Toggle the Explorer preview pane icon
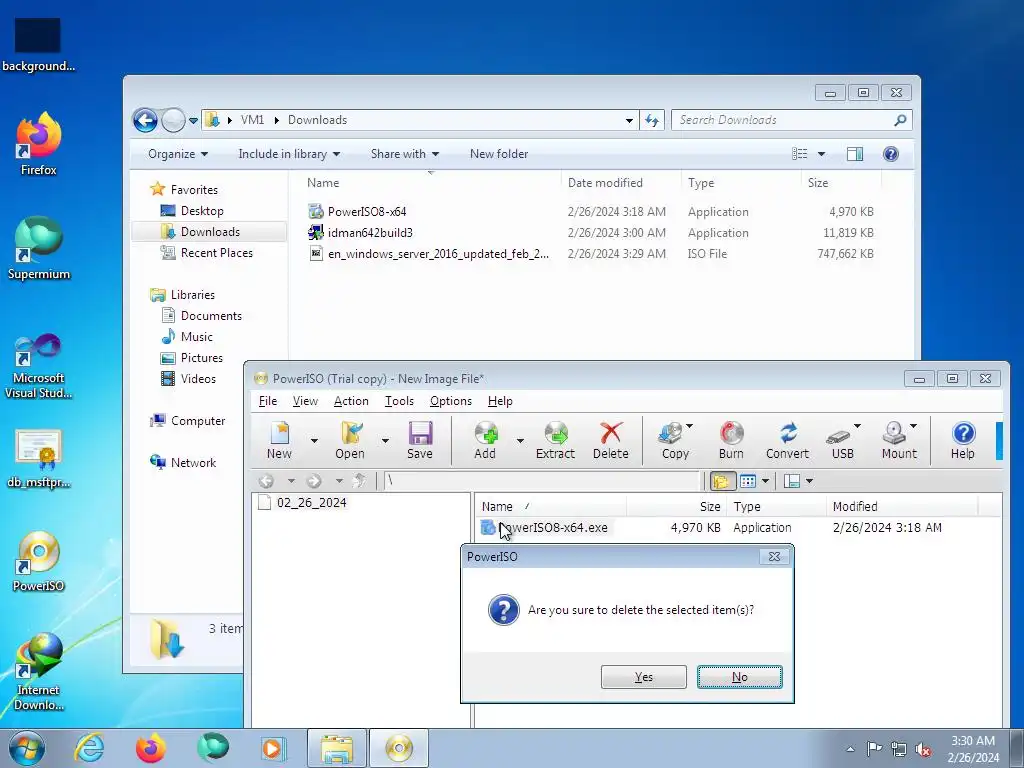 tap(855, 154)
